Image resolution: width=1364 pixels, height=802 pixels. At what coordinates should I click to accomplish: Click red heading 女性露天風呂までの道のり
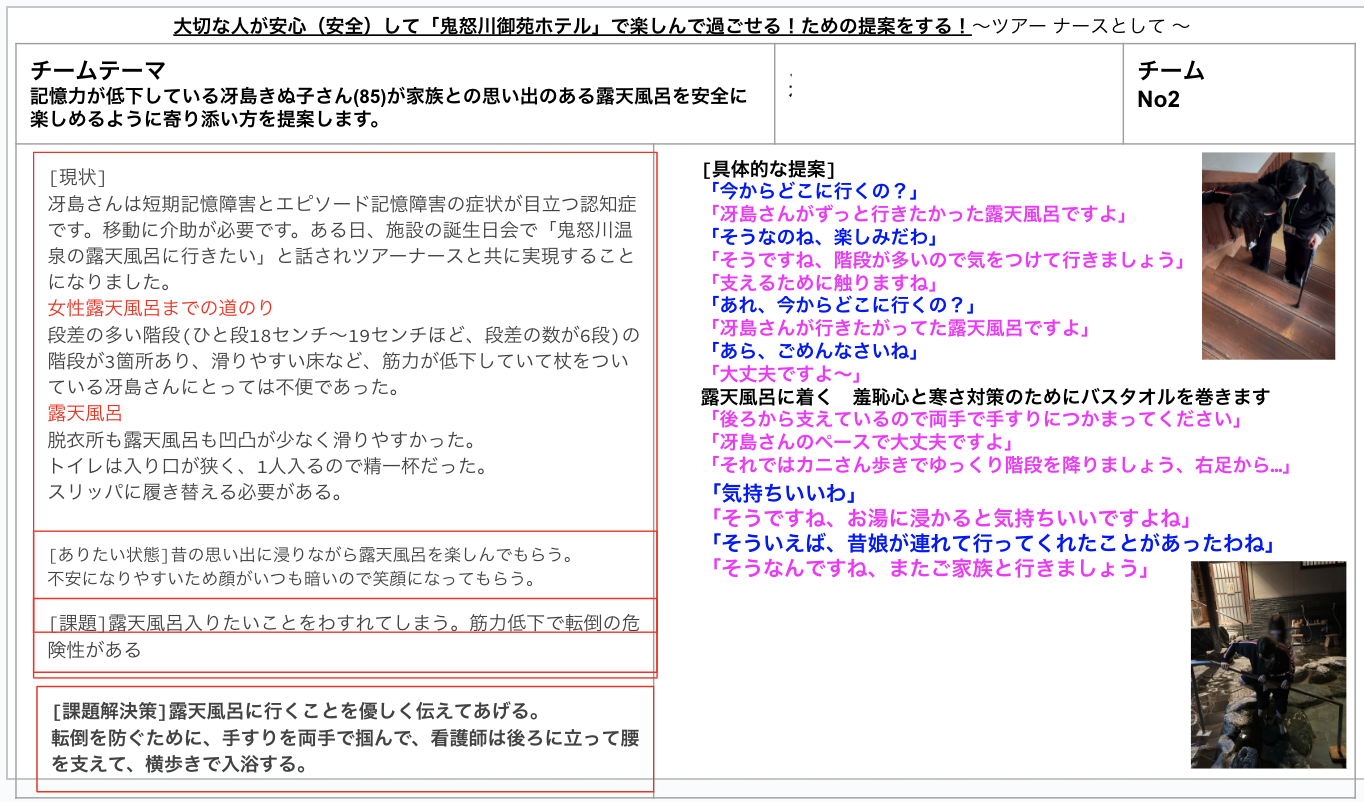(x=160, y=307)
